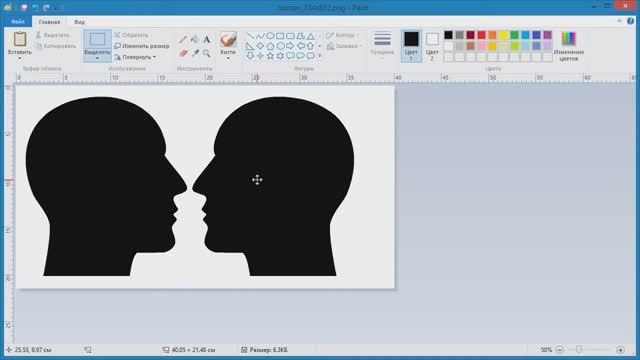Select the Pencil tool
This screenshot has width=640, height=360.
[x=182, y=40]
